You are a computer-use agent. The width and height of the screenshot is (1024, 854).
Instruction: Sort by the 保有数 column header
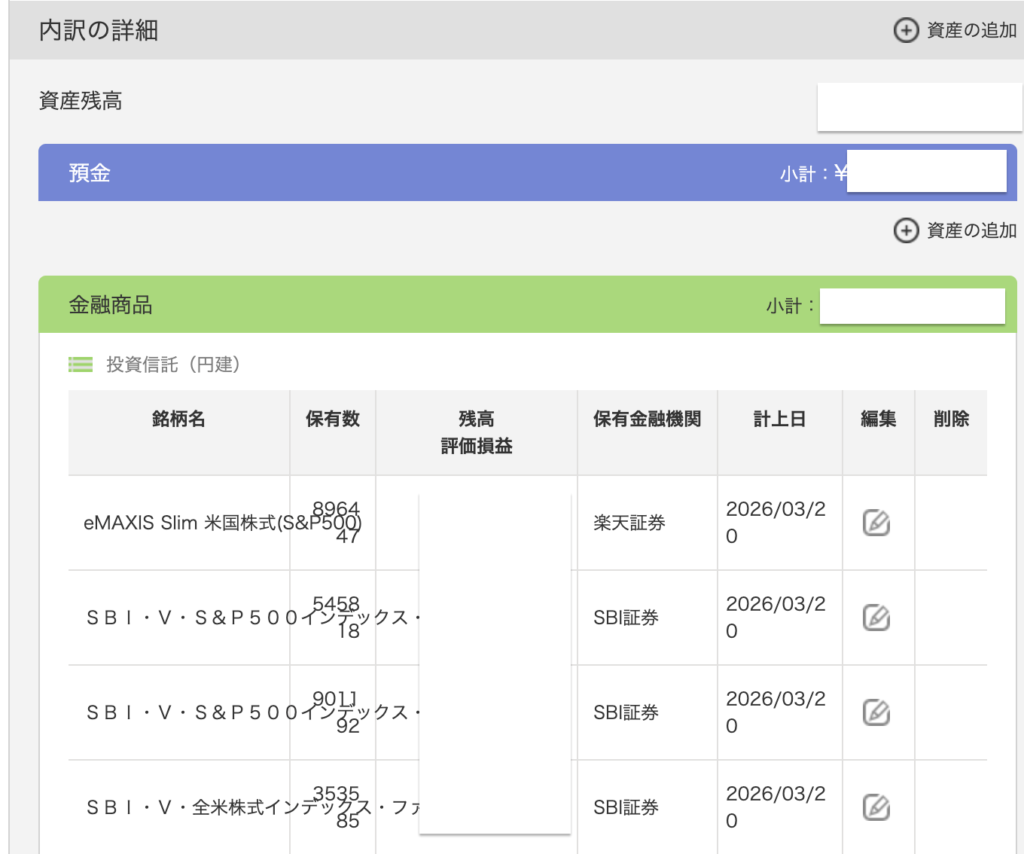332,419
